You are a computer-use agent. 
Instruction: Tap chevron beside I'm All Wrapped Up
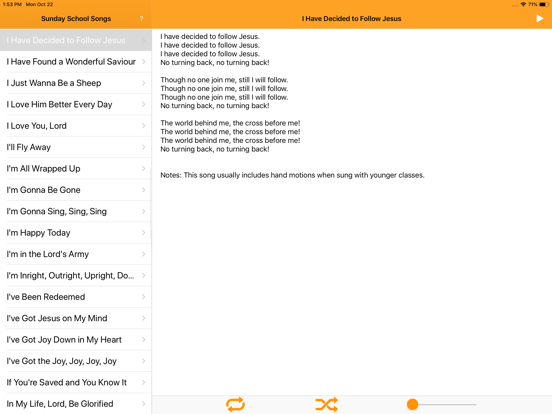click(x=144, y=169)
